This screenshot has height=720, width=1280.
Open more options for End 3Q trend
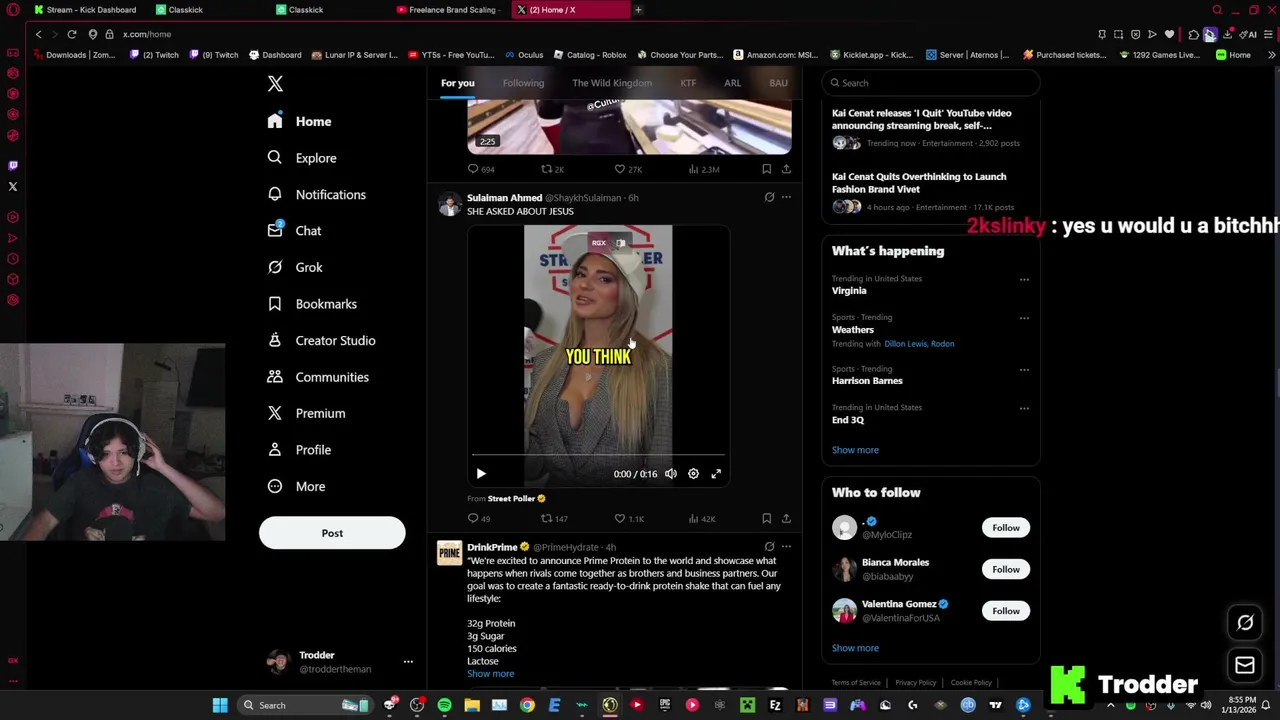[1024, 408]
